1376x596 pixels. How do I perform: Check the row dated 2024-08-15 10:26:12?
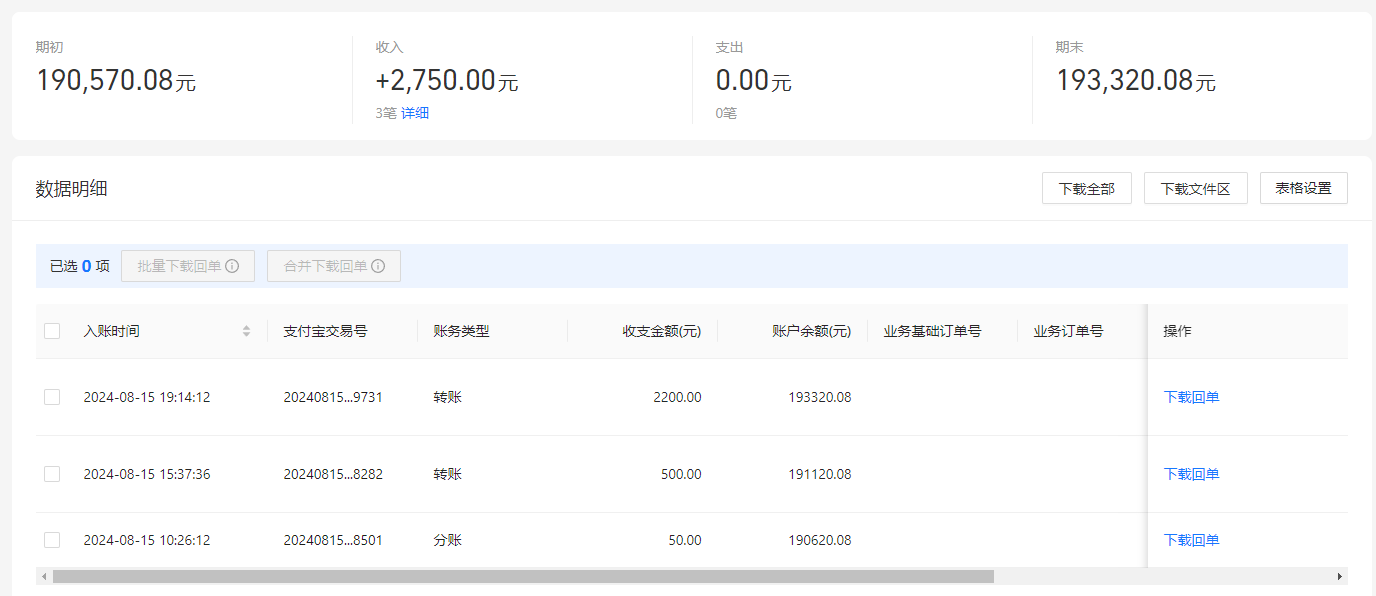point(52,540)
